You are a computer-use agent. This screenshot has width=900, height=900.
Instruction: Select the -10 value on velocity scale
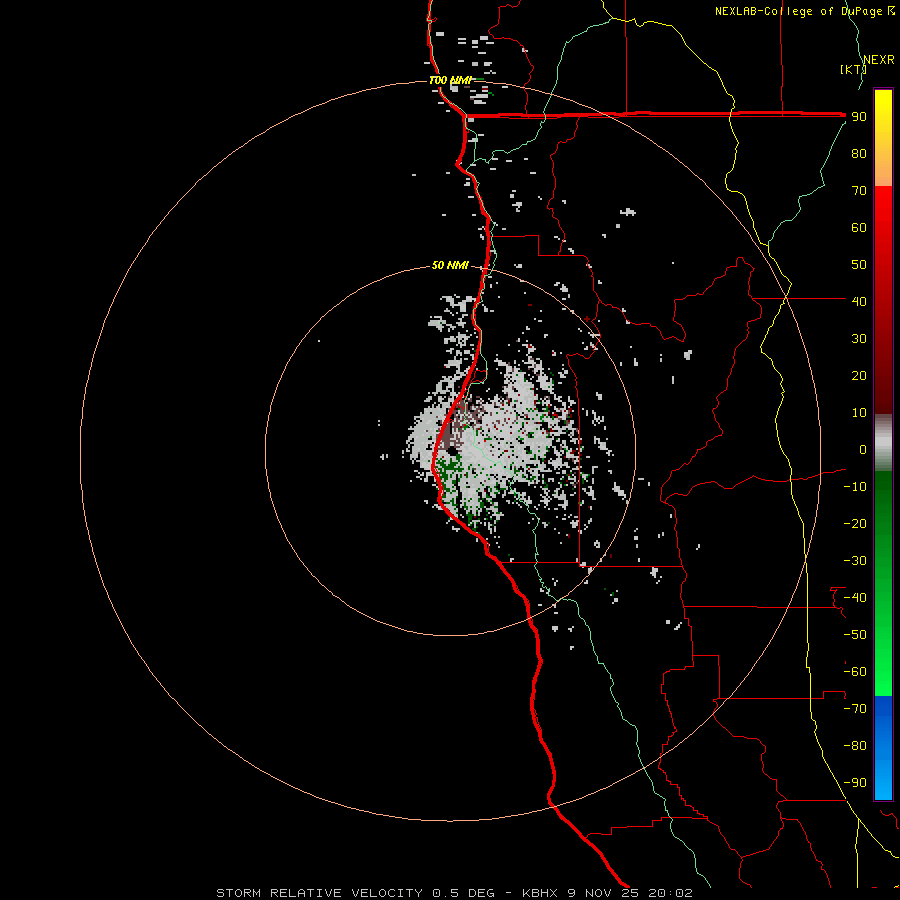tap(855, 487)
